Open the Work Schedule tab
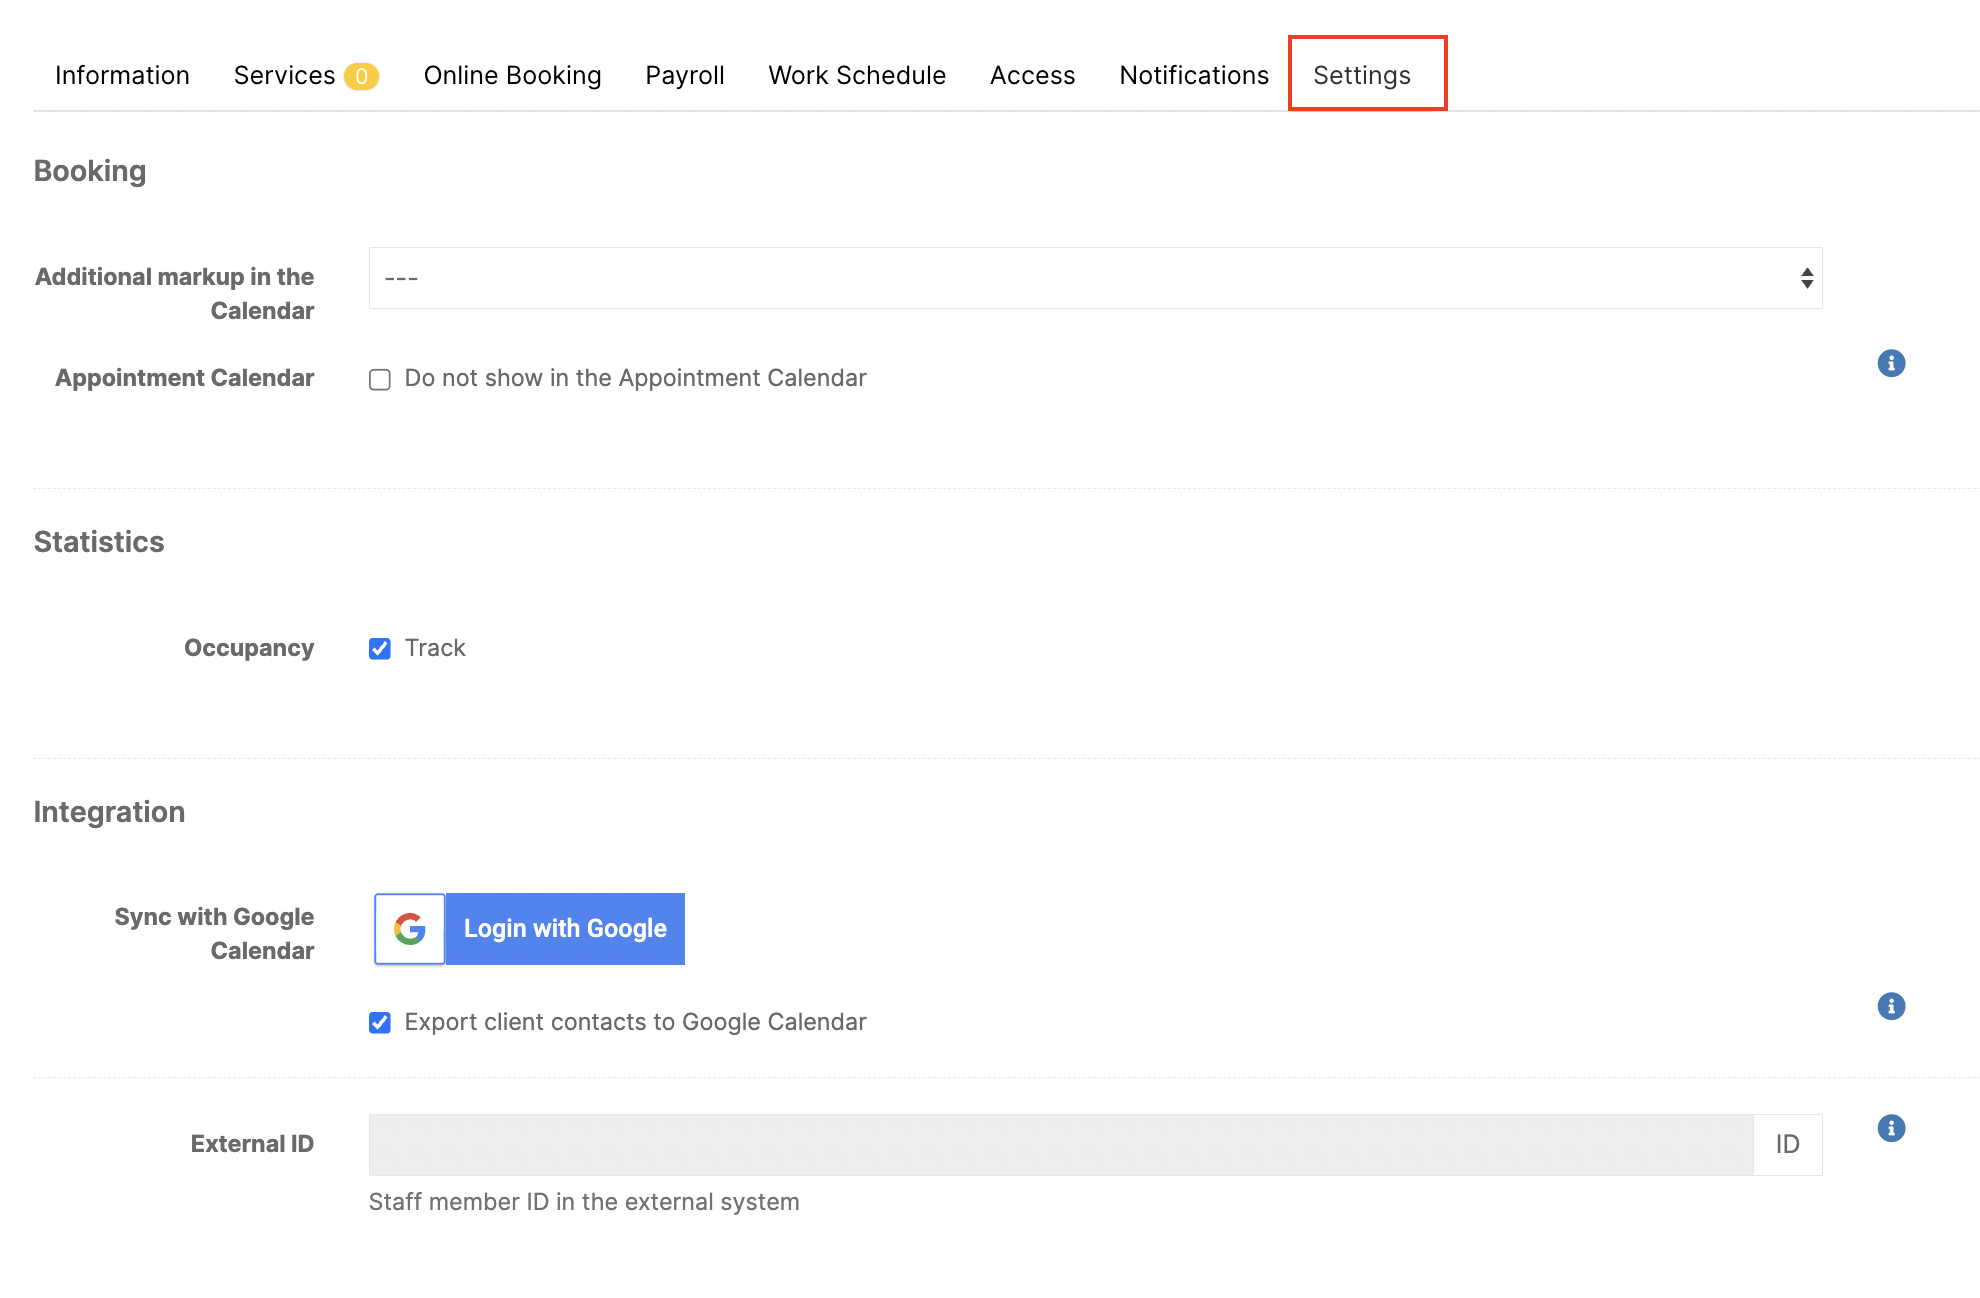 (856, 76)
